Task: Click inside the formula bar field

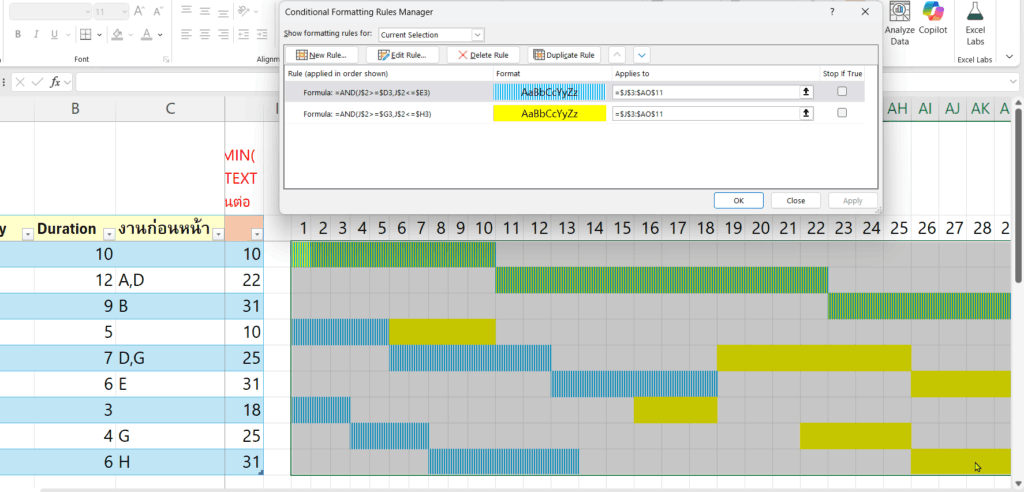Action: [x=178, y=82]
